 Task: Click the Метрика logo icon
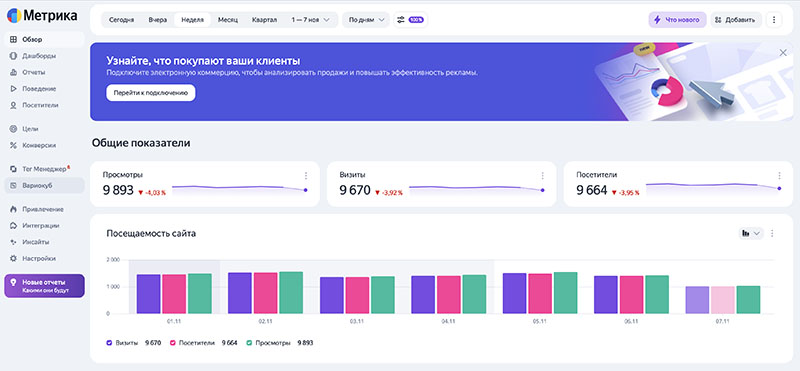(14, 16)
